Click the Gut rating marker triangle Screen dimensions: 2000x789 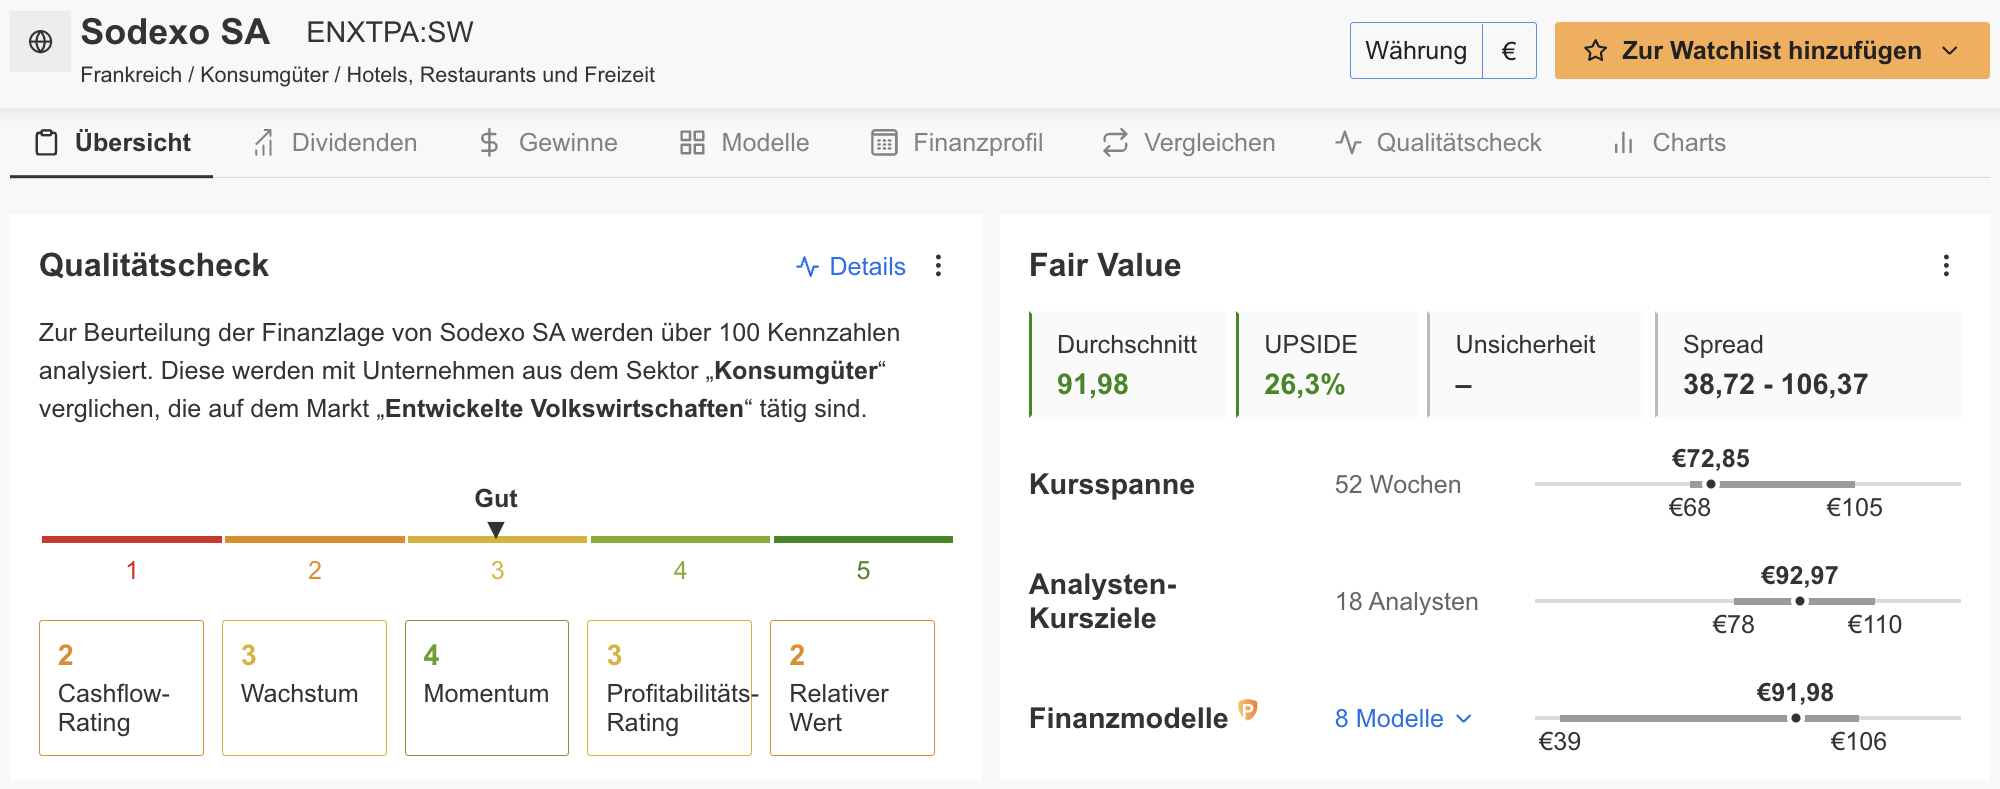[496, 529]
